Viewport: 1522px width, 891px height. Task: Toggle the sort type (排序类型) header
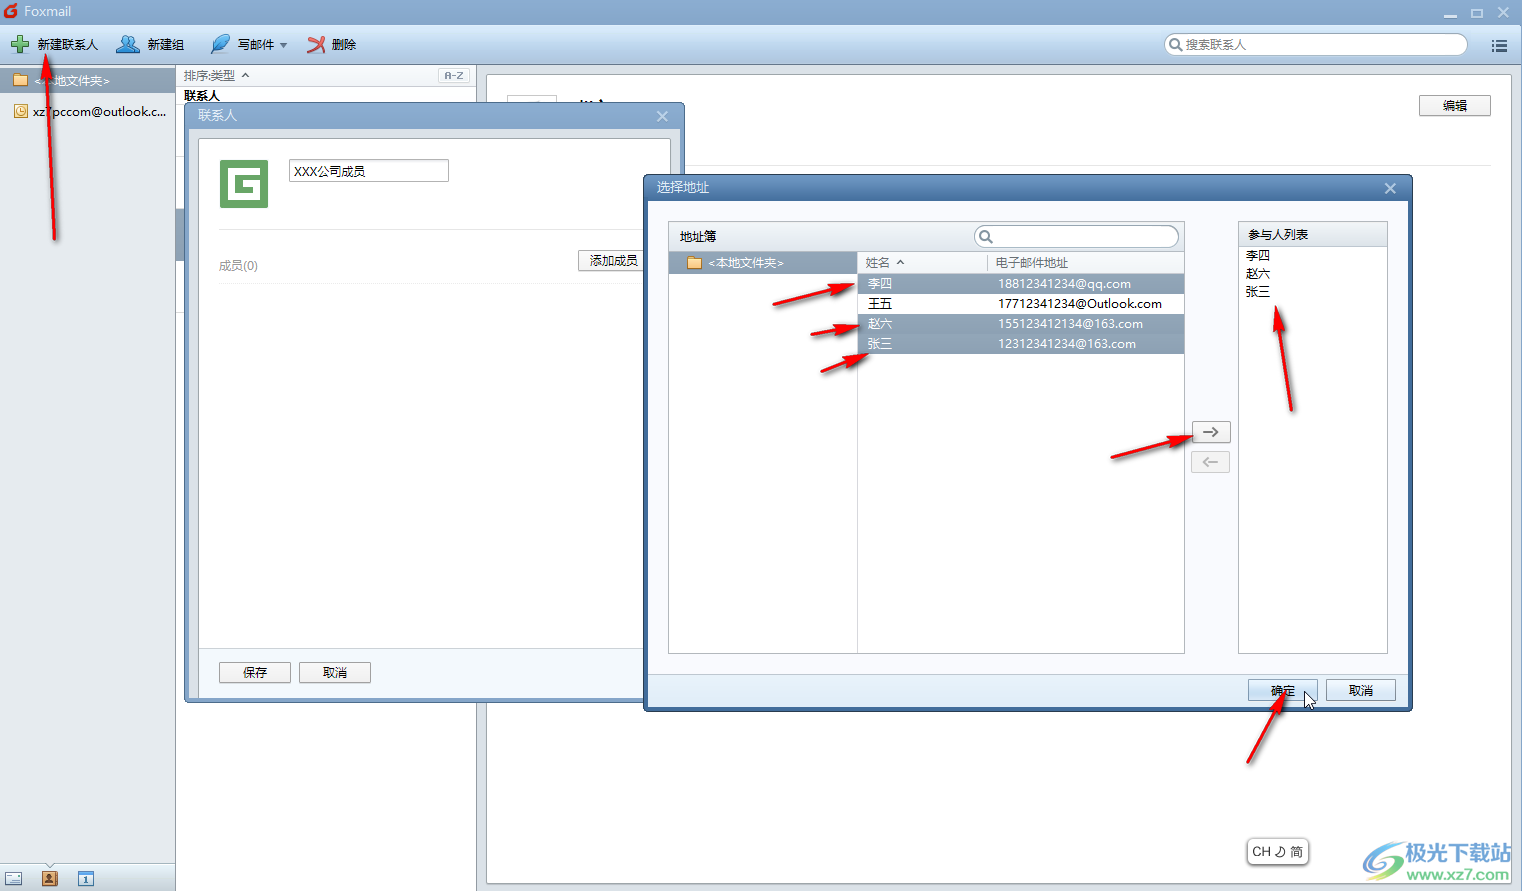point(216,75)
